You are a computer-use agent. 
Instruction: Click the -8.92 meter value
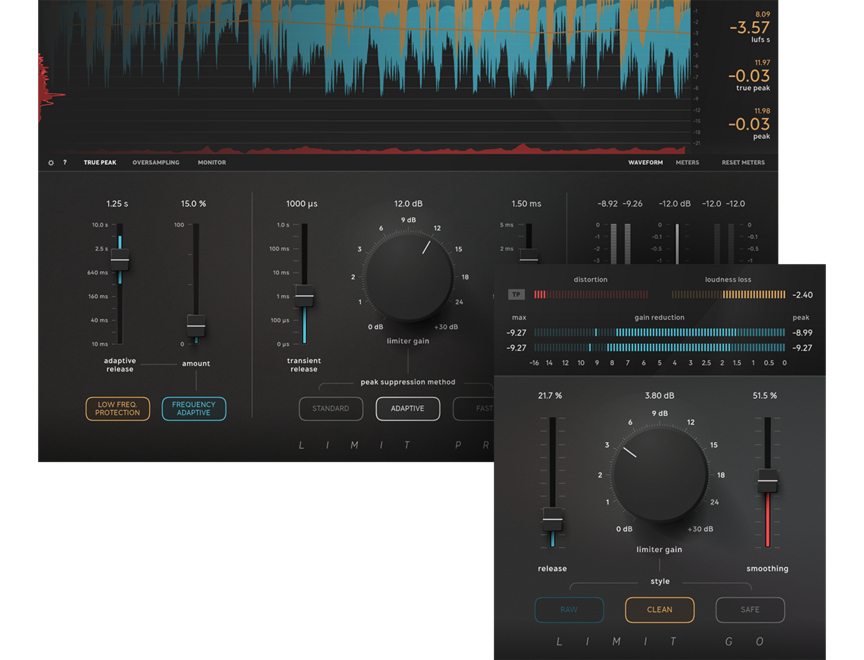pyautogui.click(x=608, y=204)
